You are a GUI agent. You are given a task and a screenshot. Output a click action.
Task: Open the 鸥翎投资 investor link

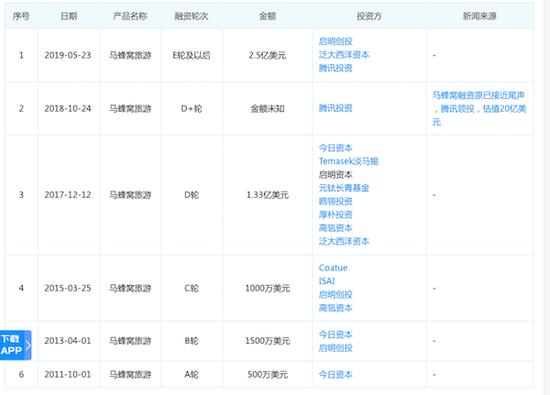point(335,201)
